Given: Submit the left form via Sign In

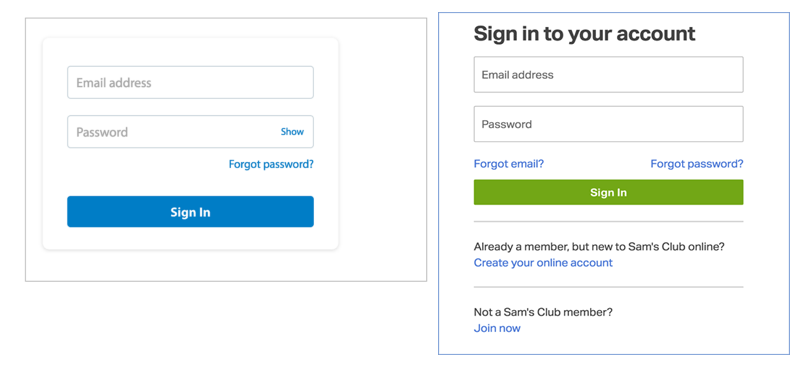Looking at the screenshot, I should click(x=190, y=212).
